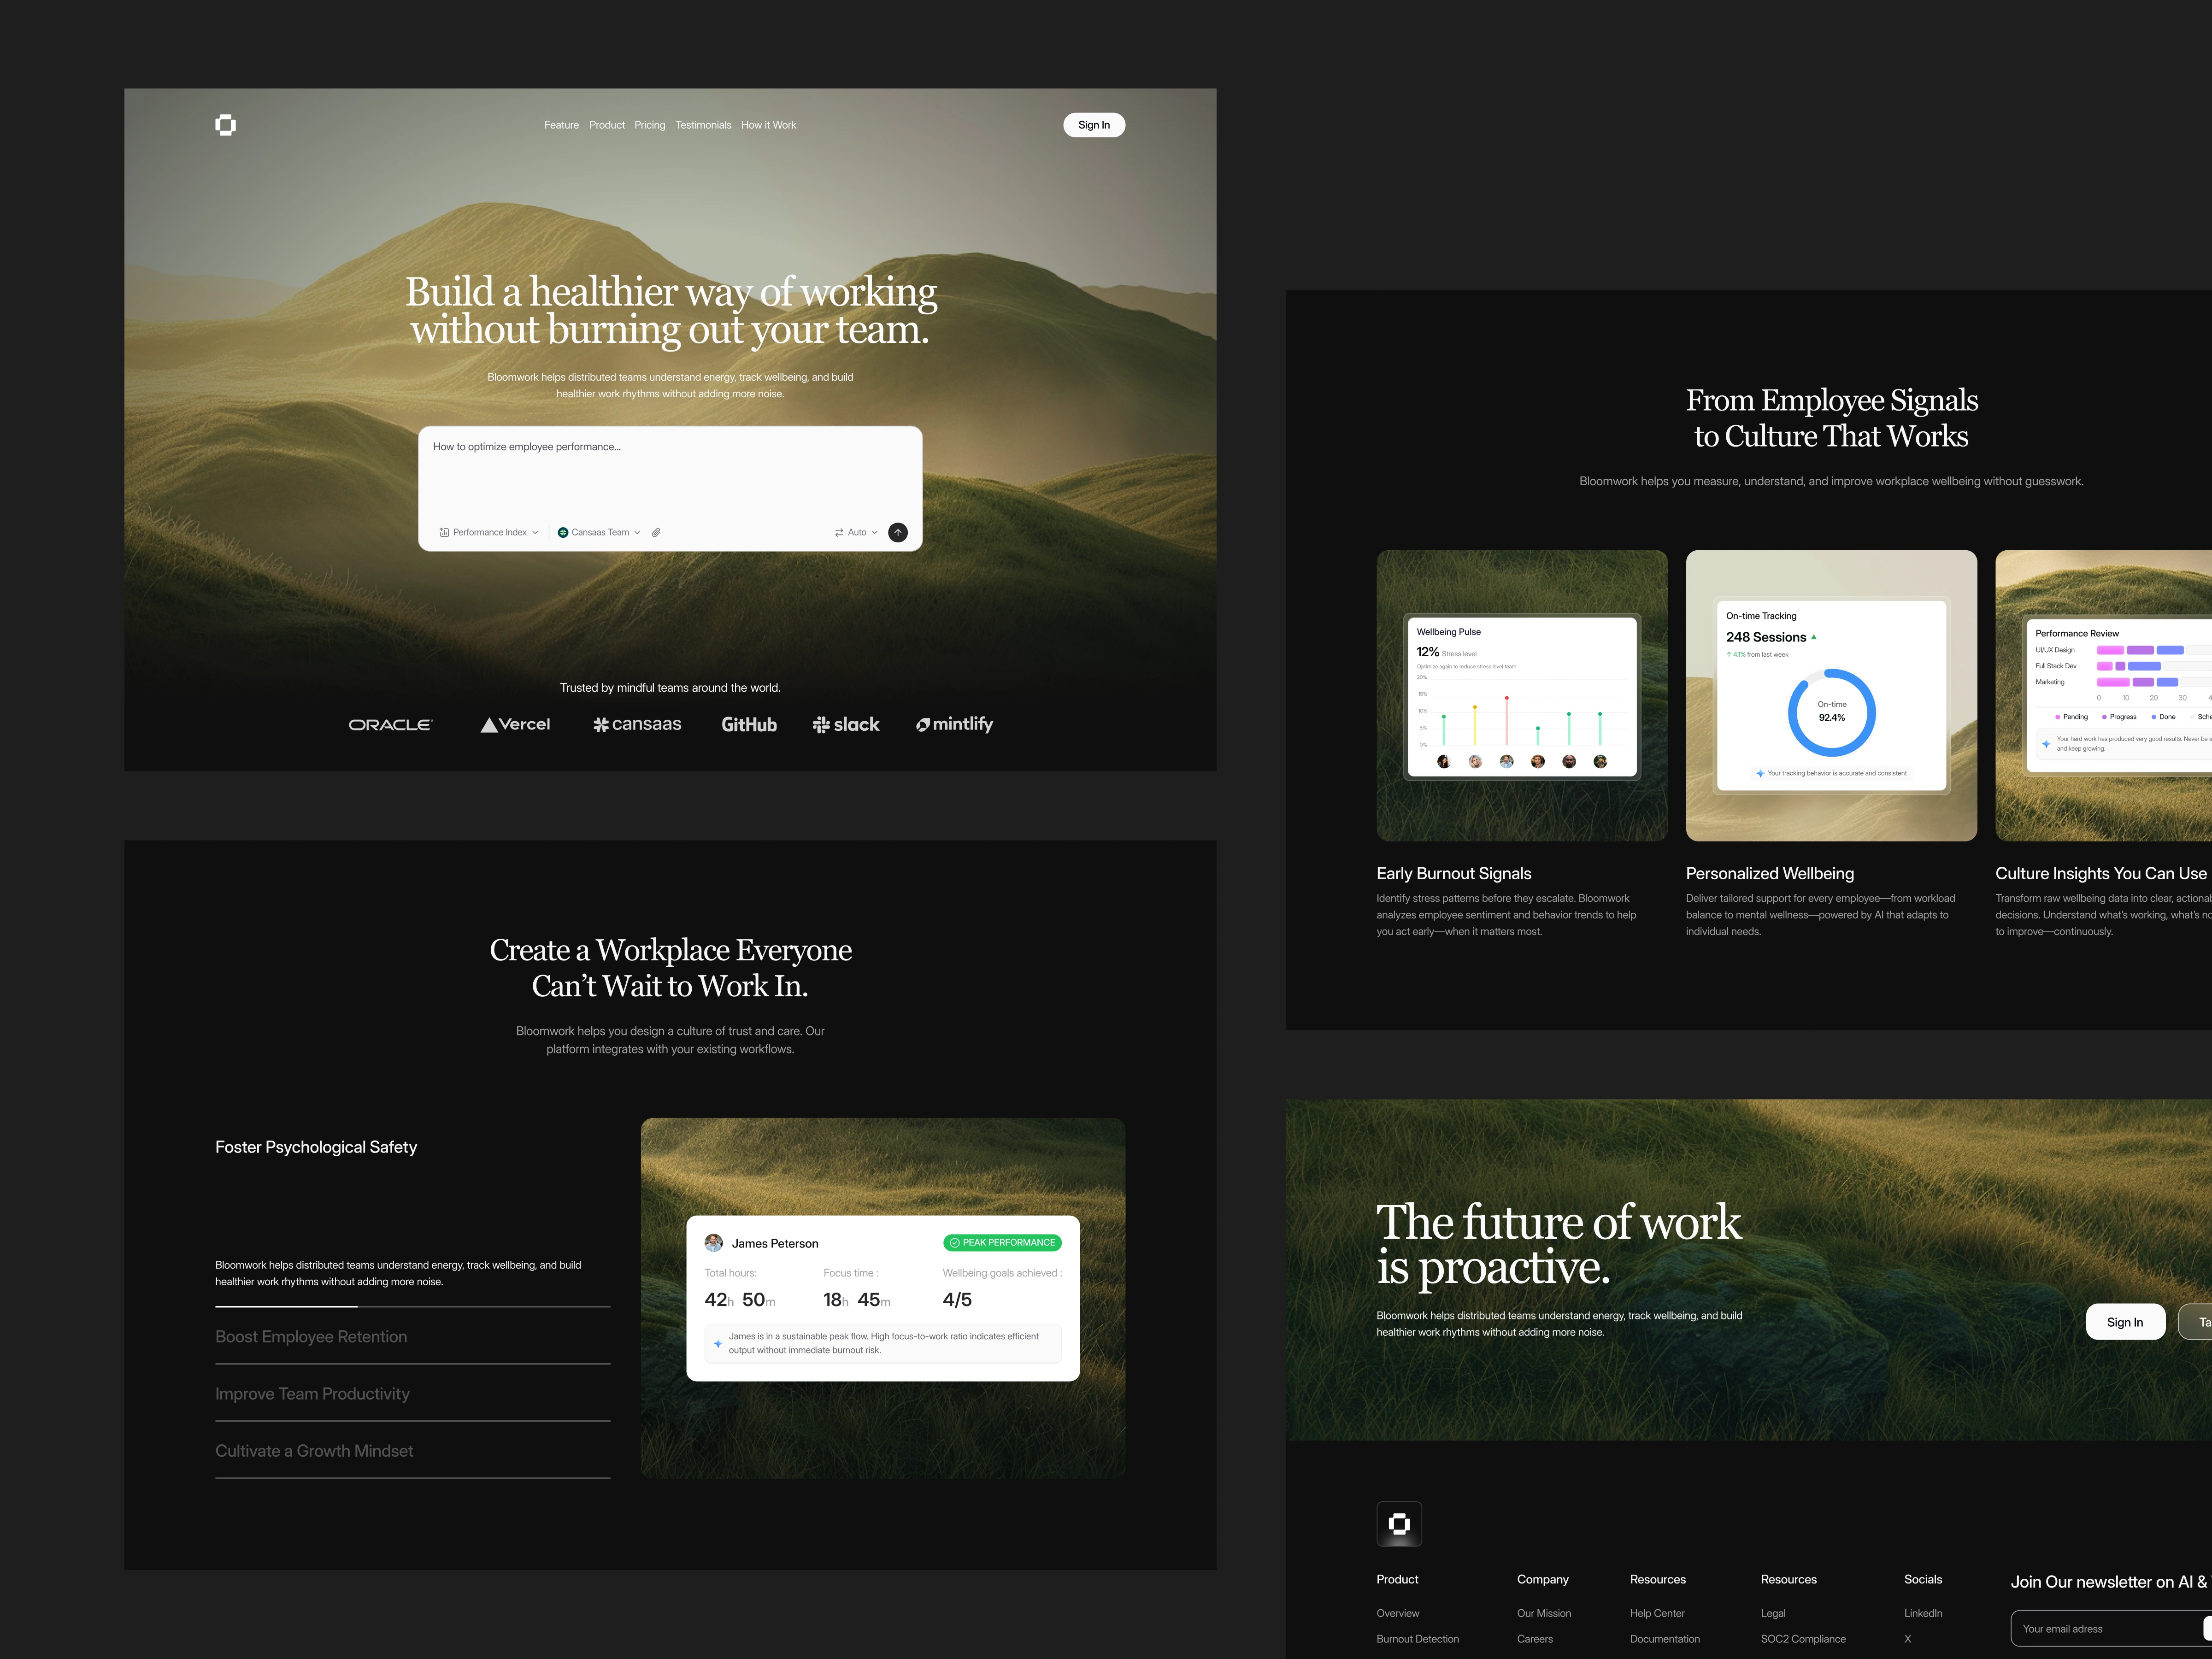Click the mintlify logo

click(x=954, y=724)
